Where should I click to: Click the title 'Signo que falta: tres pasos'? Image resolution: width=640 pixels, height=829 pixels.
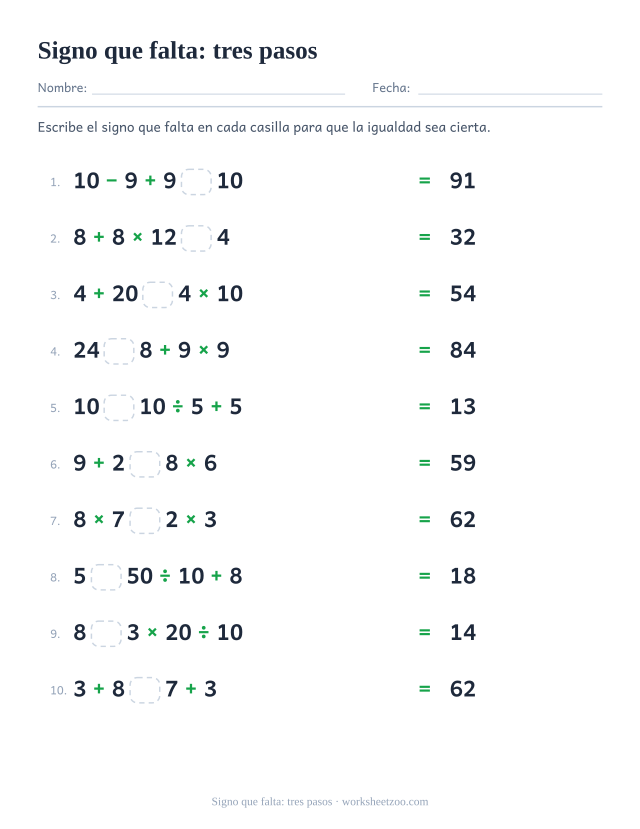pos(178,51)
